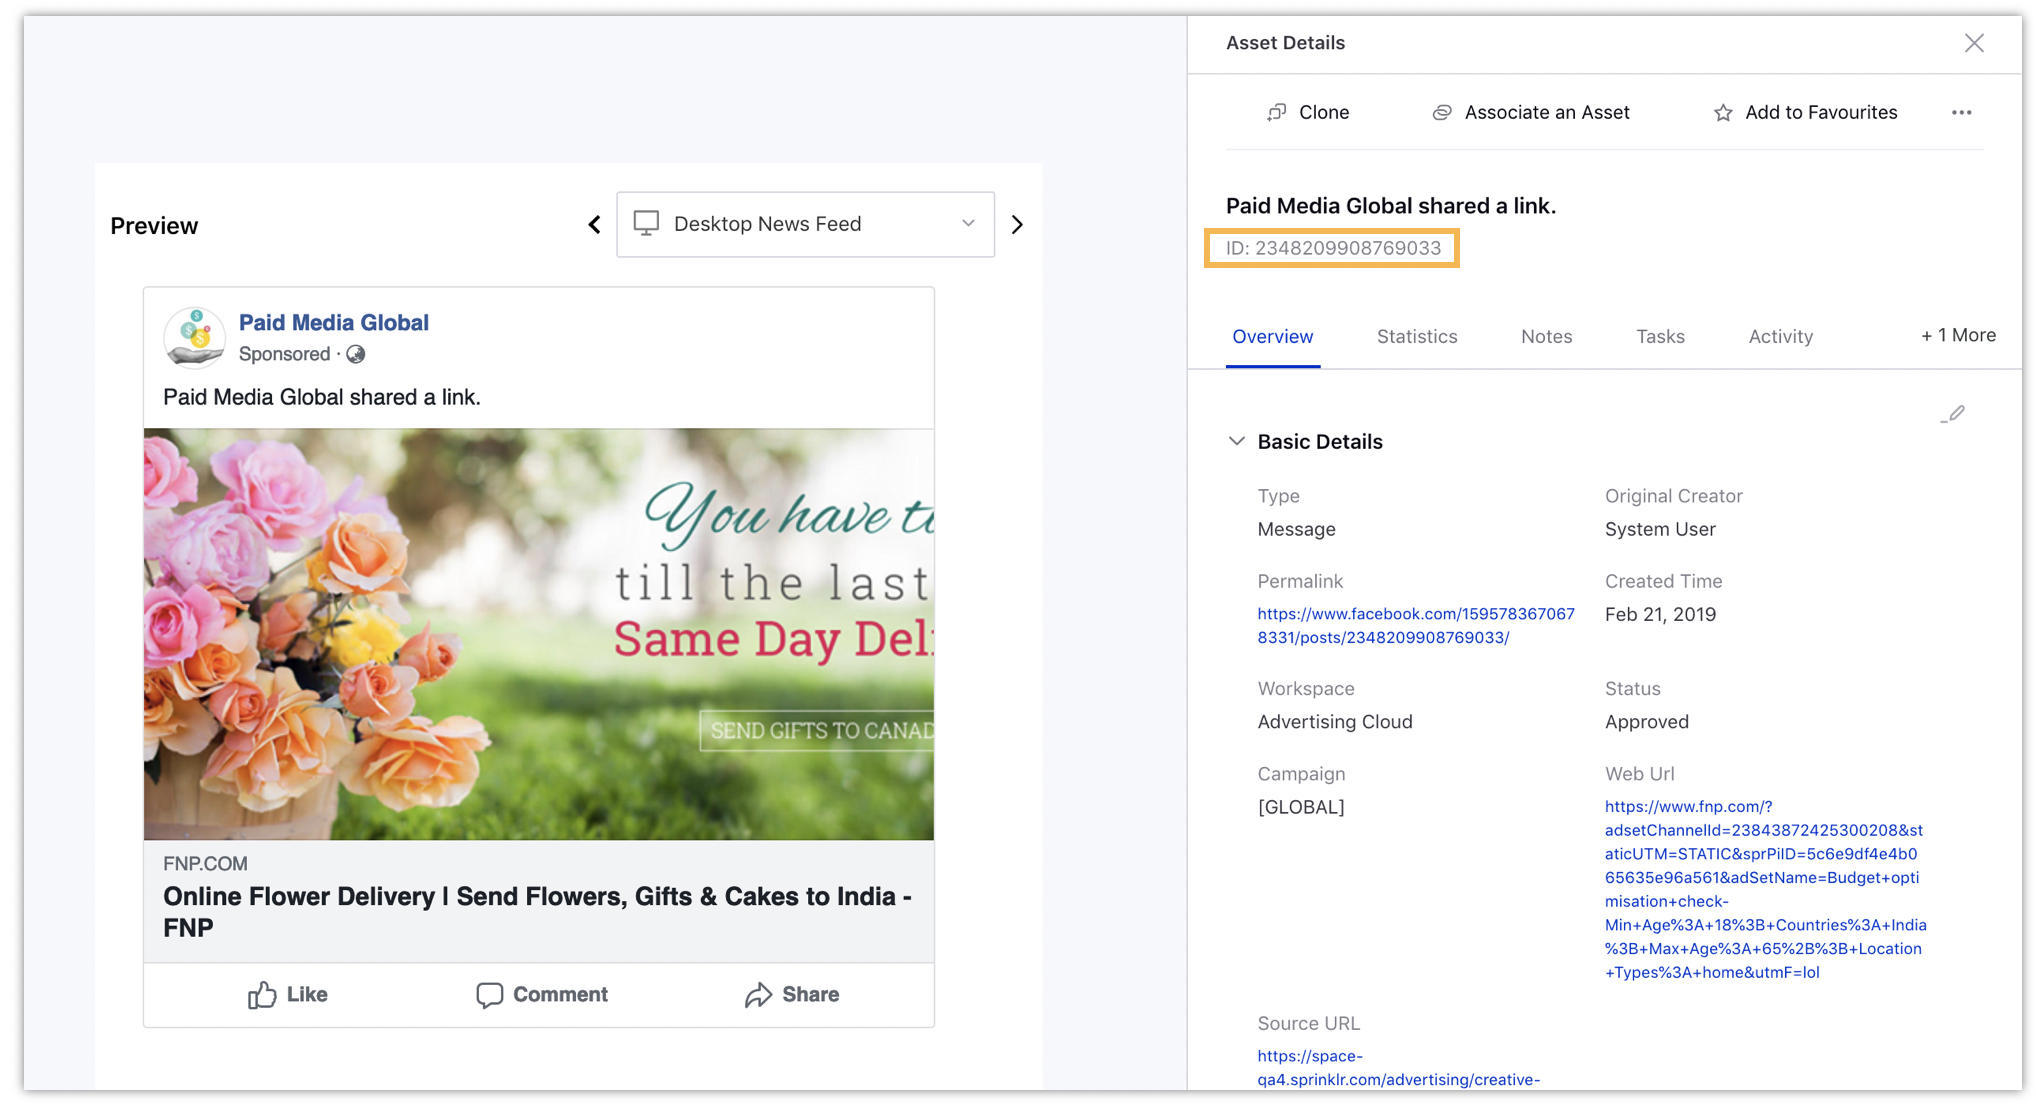Click the post caption text in preview

coord(321,397)
